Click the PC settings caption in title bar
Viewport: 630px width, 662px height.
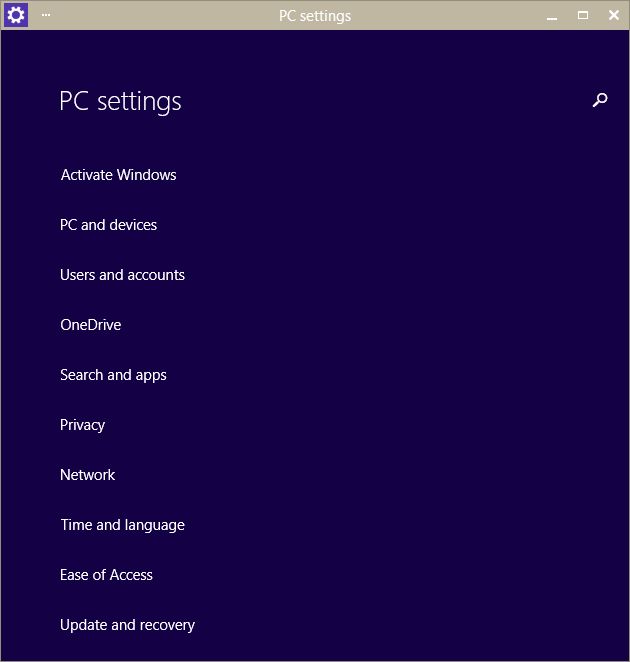[x=315, y=15]
